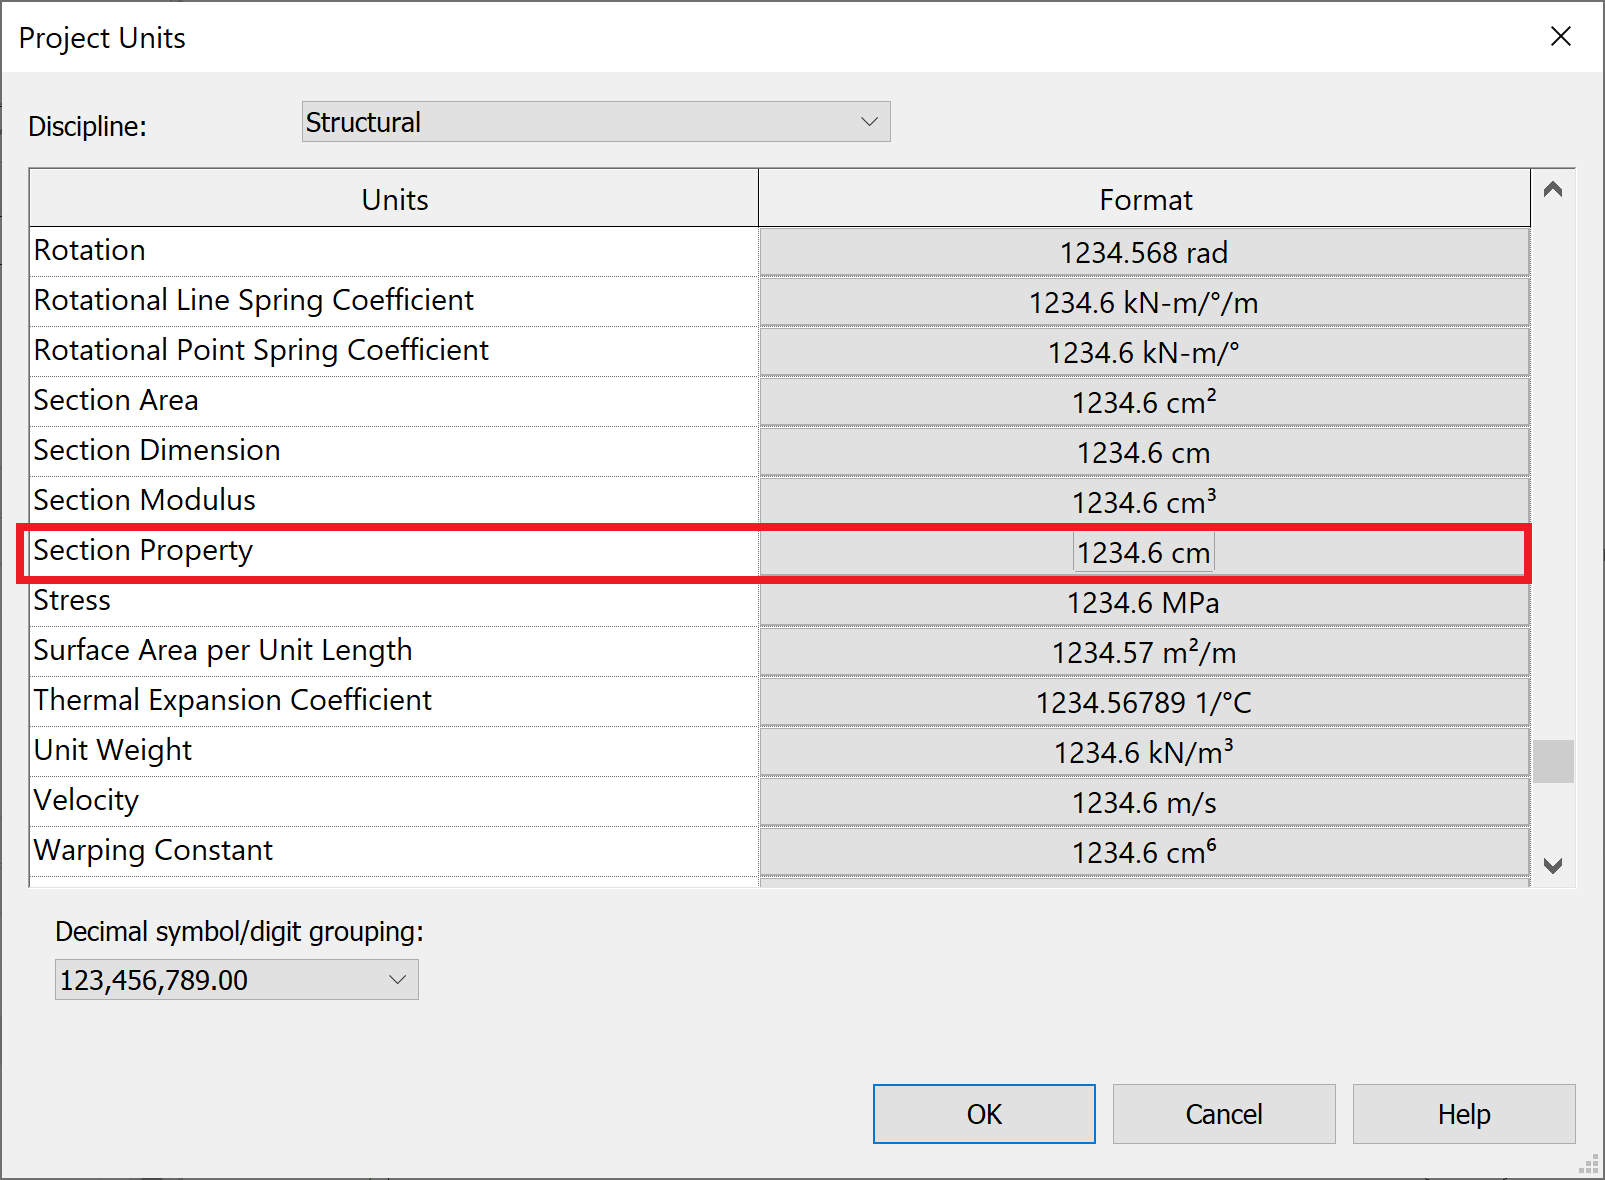1605x1180 pixels.
Task: Change the Section Property format
Action: [1144, 552]
